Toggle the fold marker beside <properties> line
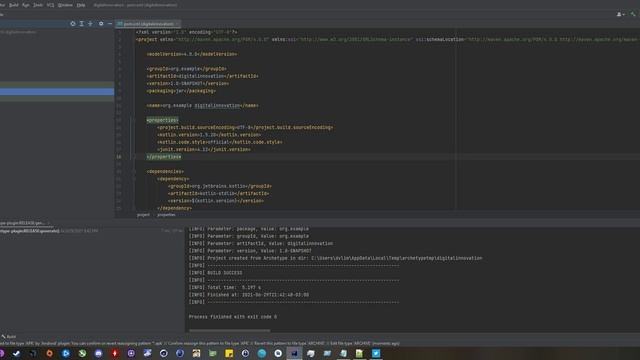This screenshot has height=360, width=640. point(133,120)
